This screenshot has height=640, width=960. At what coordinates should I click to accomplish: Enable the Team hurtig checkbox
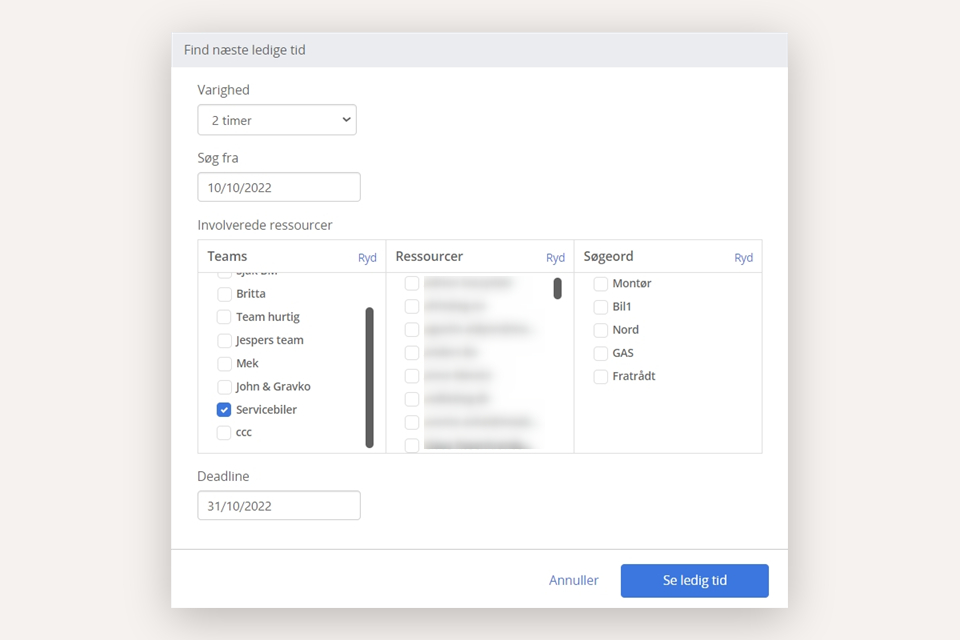click(224, 317)
